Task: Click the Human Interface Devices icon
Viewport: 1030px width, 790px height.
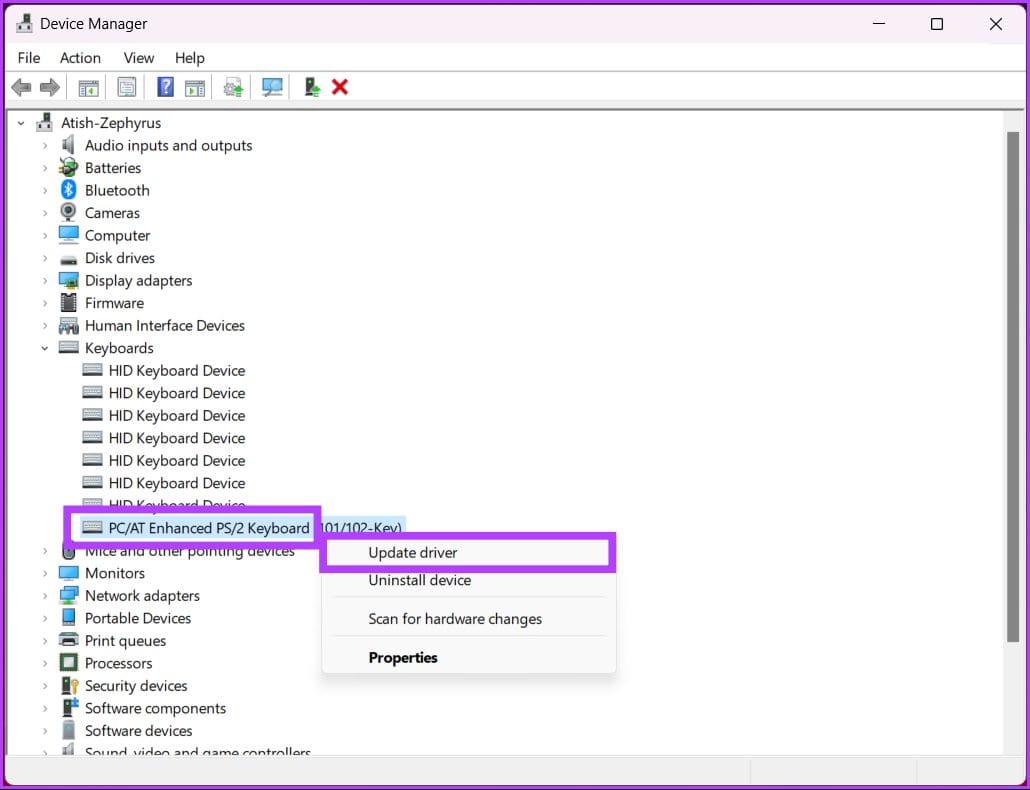Action: click(x=68, y=325)
